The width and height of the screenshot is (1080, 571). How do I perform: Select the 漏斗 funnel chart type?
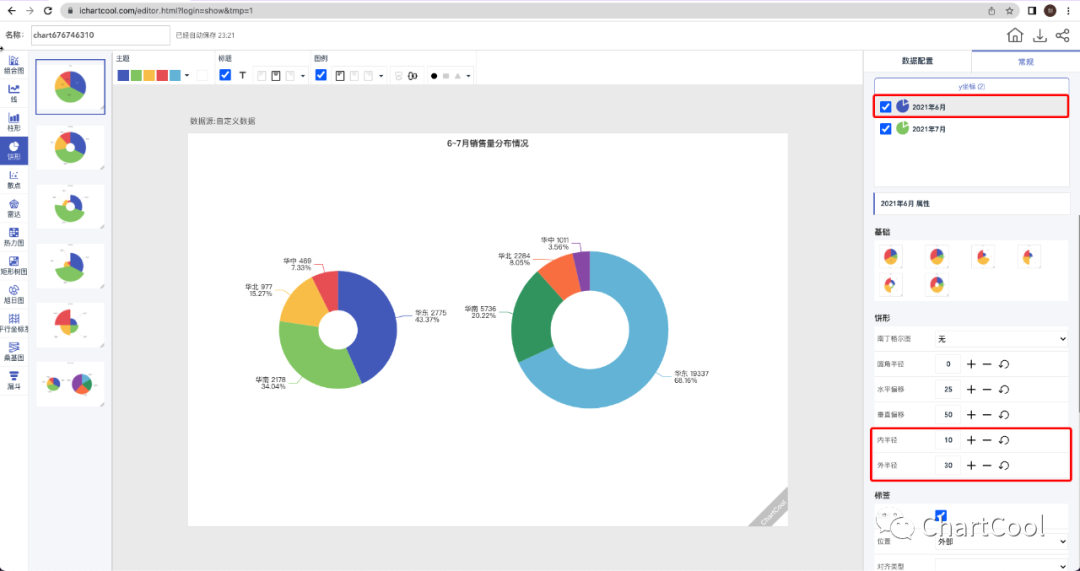tap(14, 381)
